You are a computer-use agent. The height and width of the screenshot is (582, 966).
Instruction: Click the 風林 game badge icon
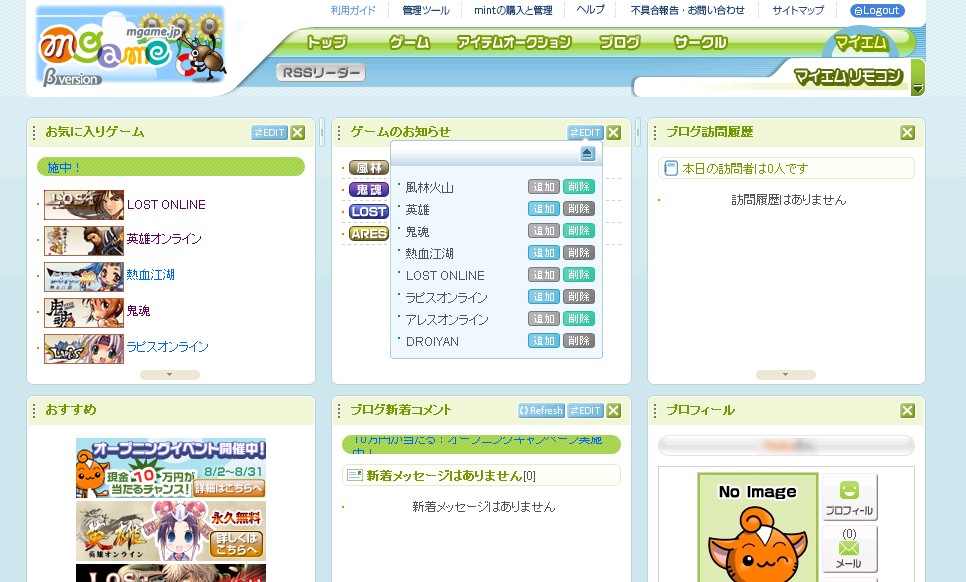click(368, 168)
